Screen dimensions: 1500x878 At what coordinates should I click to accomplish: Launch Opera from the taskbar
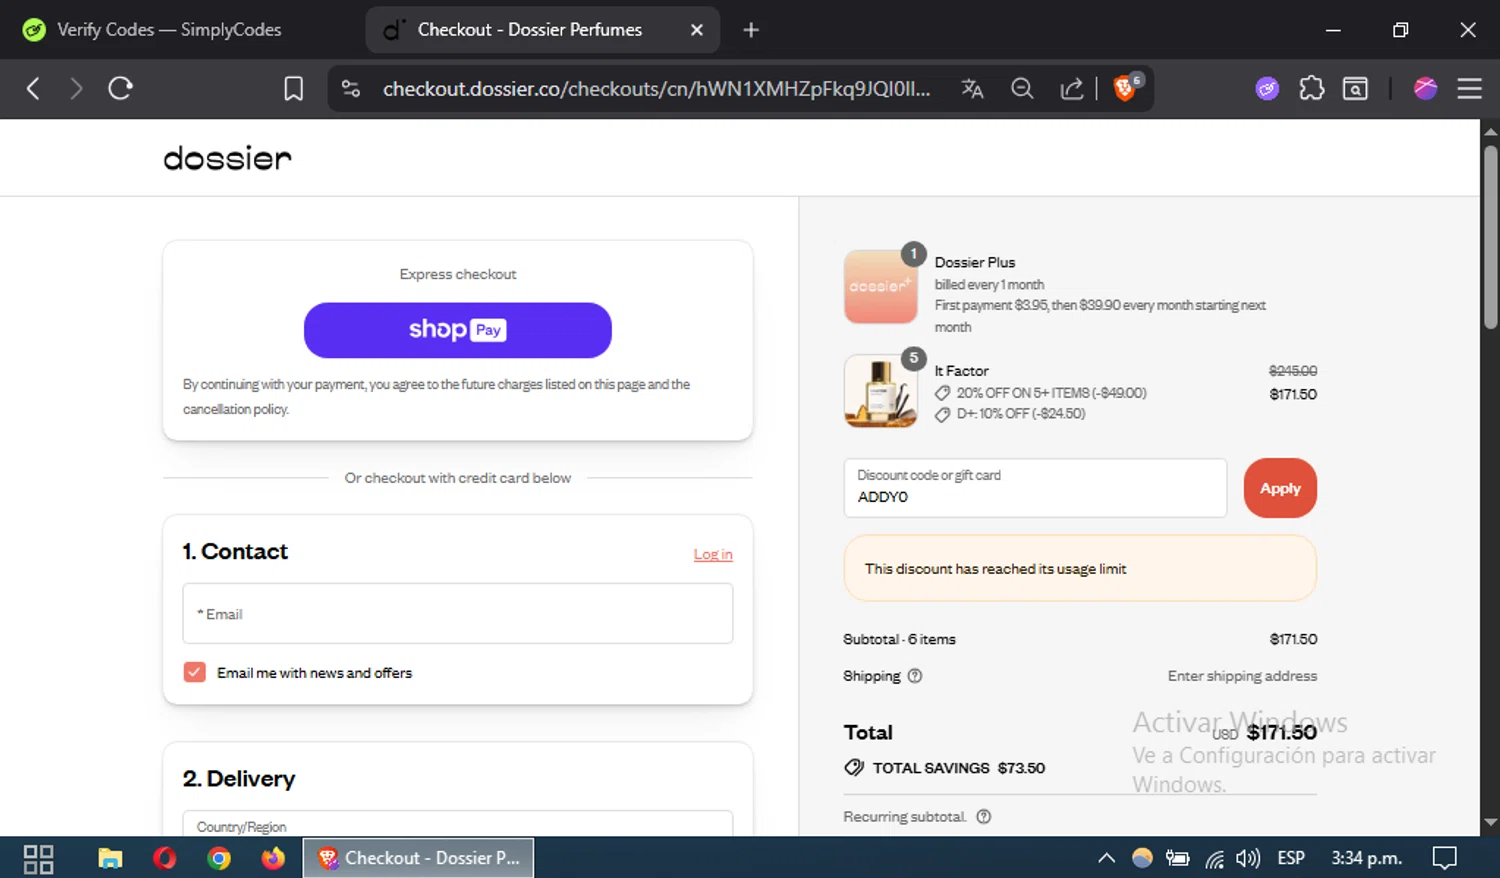coord(165,858)
